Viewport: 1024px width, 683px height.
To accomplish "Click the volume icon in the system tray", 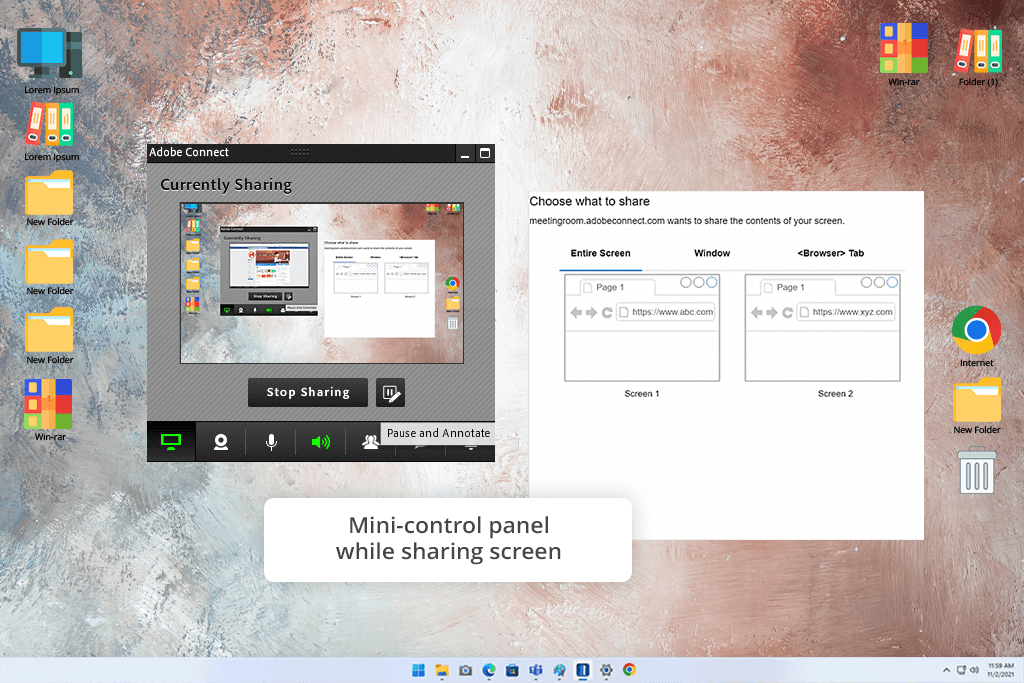I will pyautogui.click(x=974, y=671).
